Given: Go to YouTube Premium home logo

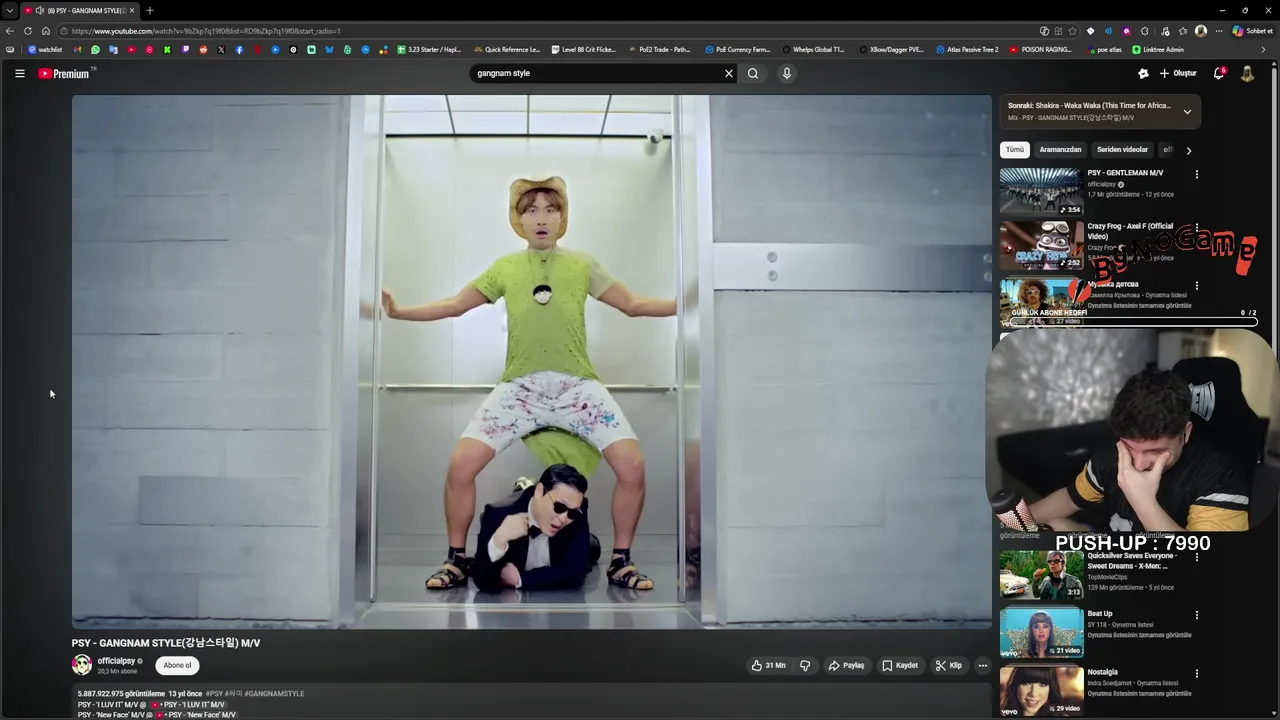Looking at the screenshot, I should click(66, 73).
